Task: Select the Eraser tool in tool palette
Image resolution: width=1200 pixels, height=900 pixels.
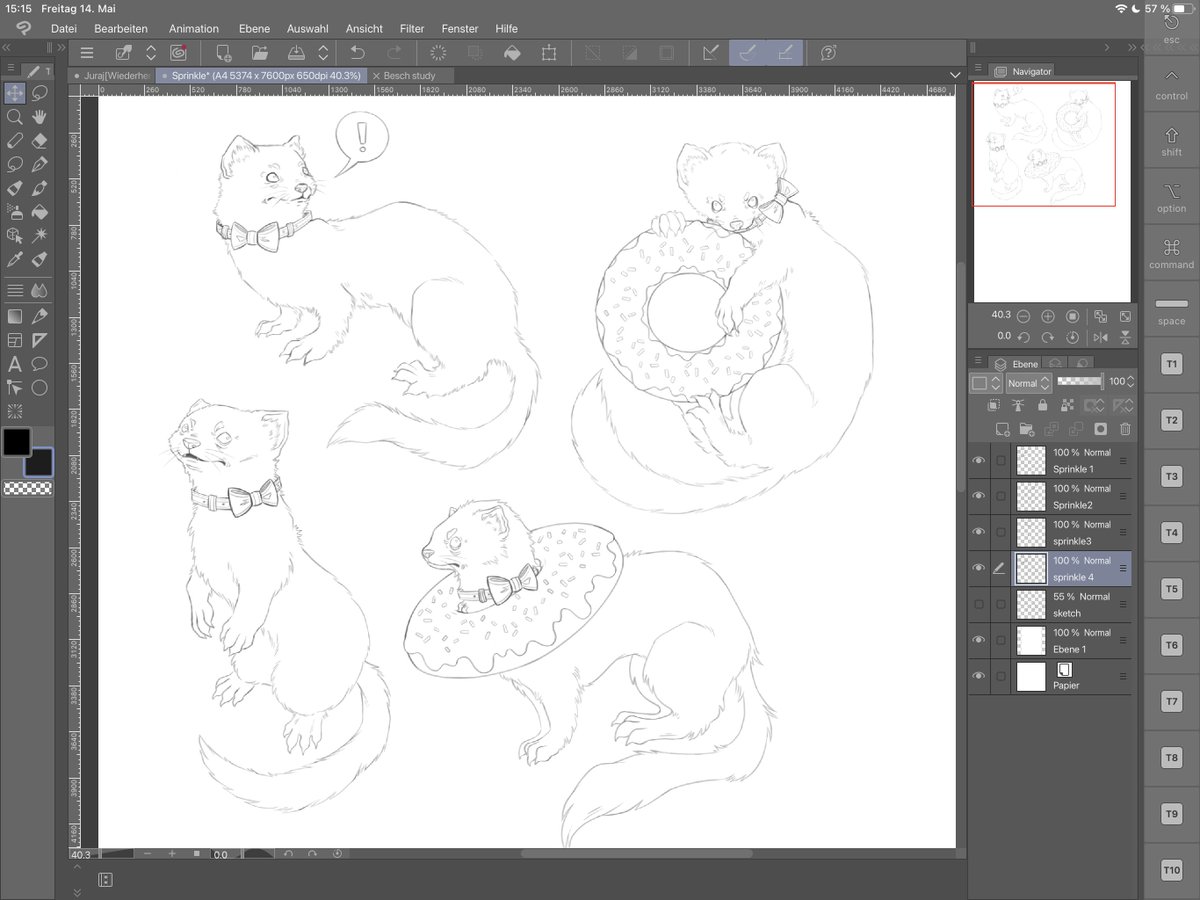Action: (x=40, y=141)
